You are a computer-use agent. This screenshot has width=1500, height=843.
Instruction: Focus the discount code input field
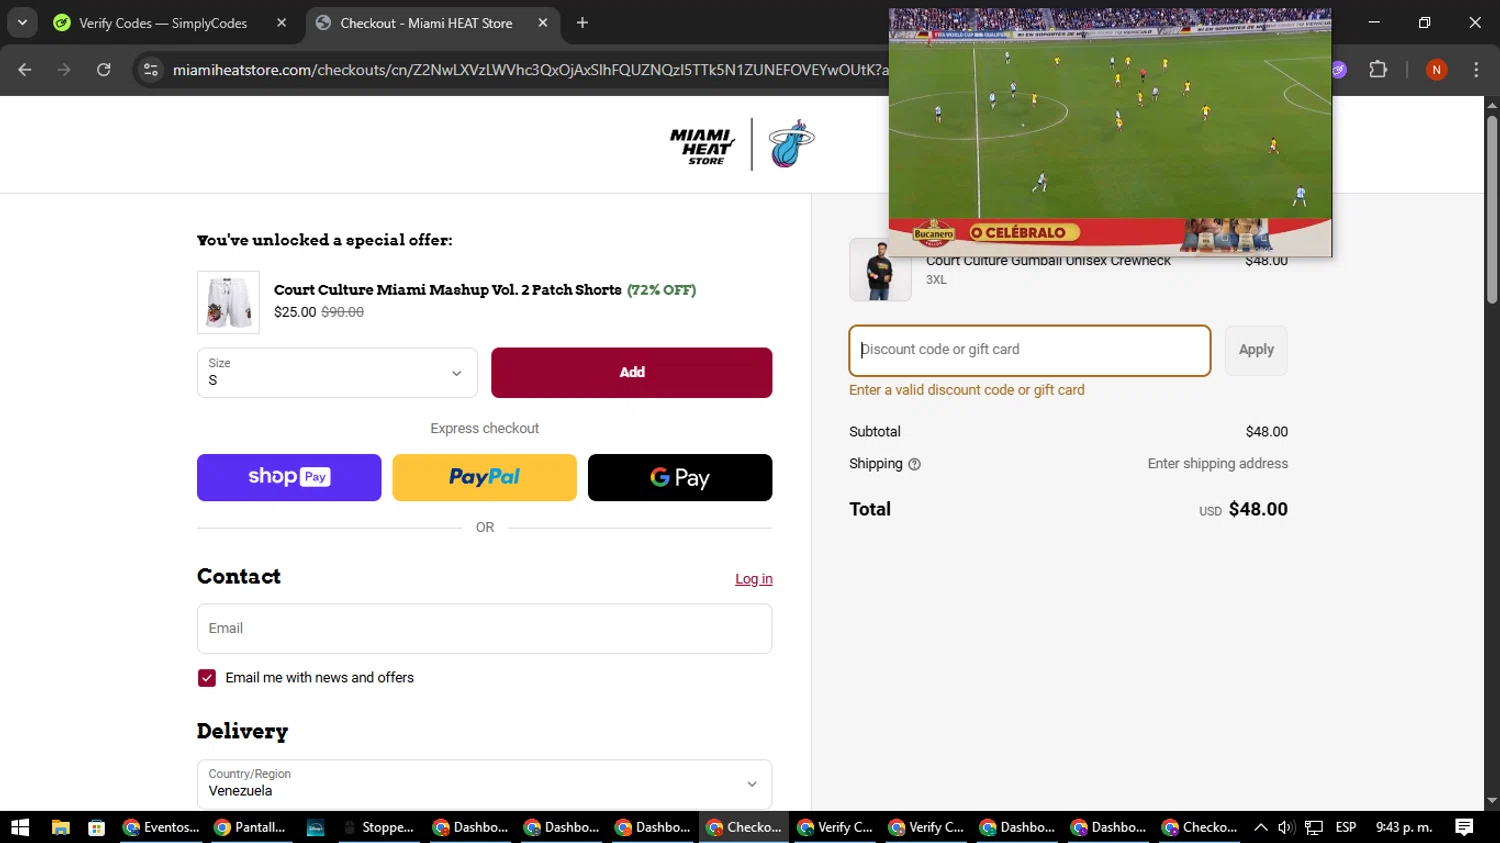1030,350
